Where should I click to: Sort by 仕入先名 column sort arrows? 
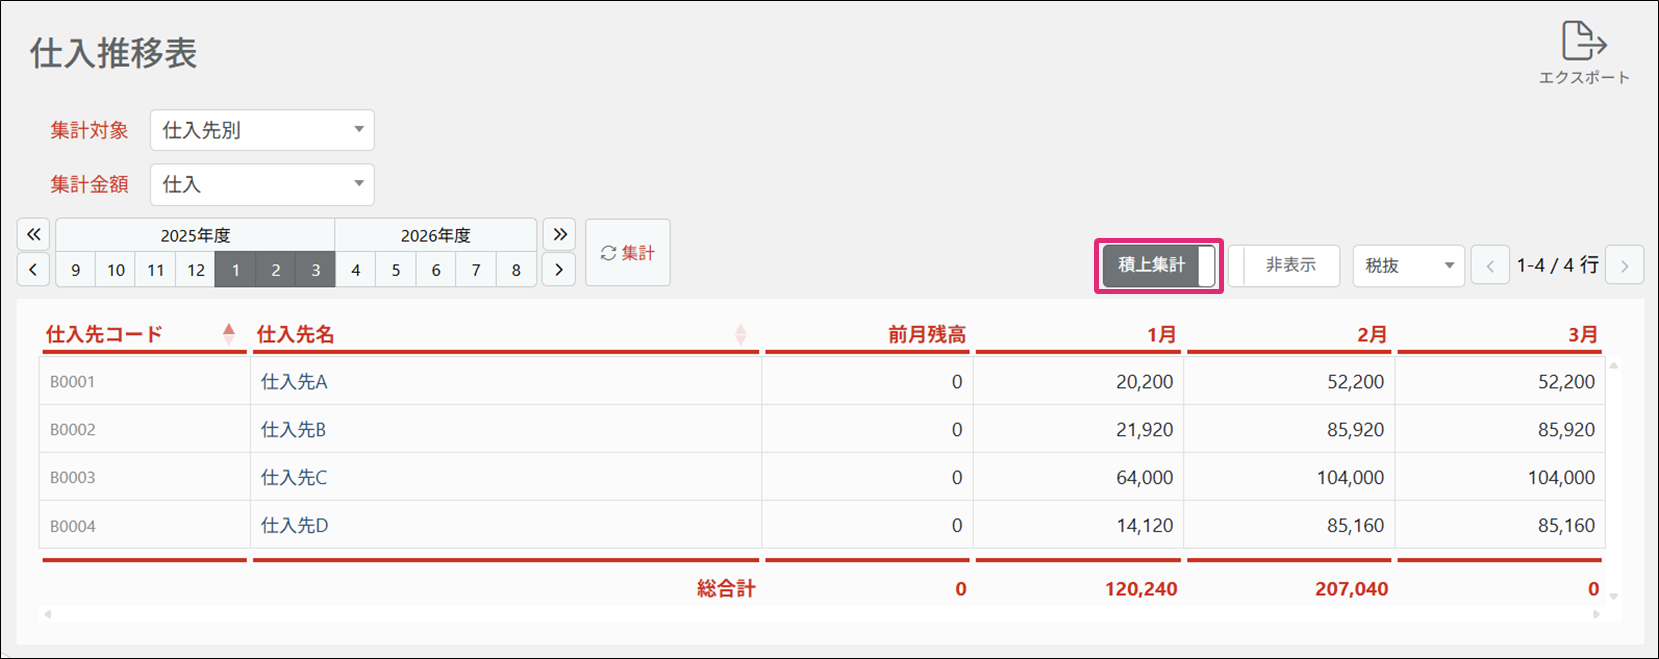740,334
